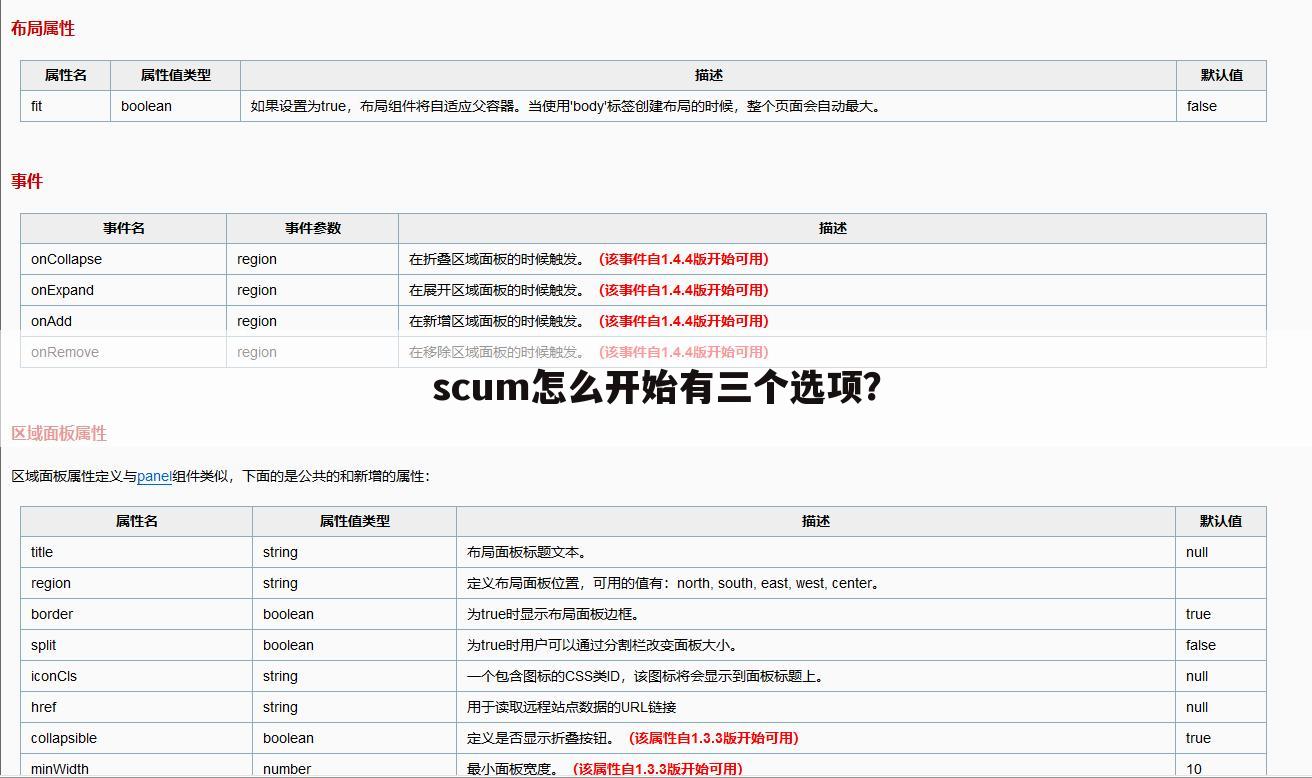Select the href property name cell
The height and width of the screenshot is (778, 1312).
(x=137, y=707)
